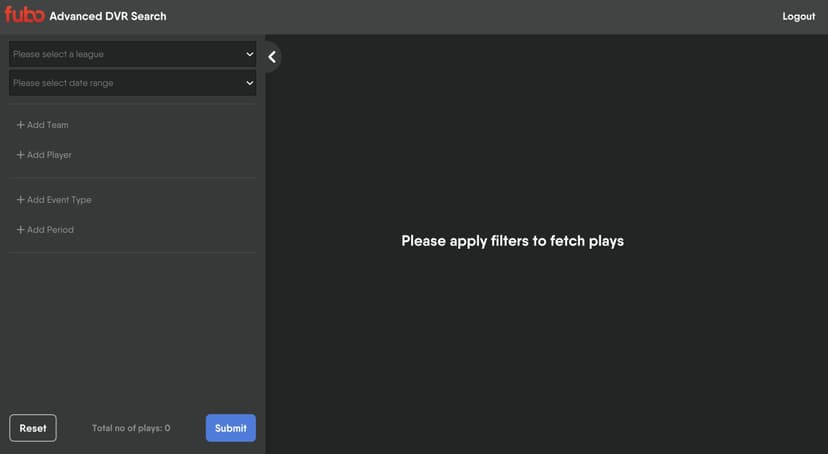Click the plus icon beside Add Period
The image size is (828, 454).
coord(20,230)
